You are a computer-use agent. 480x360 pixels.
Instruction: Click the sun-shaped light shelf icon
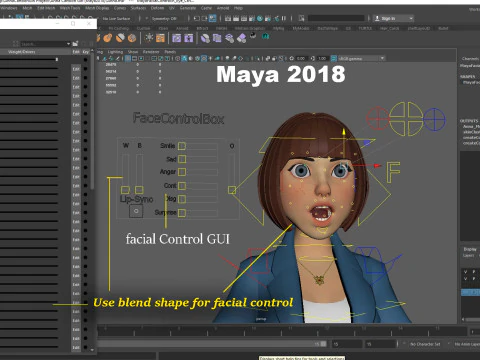(149, 38)
